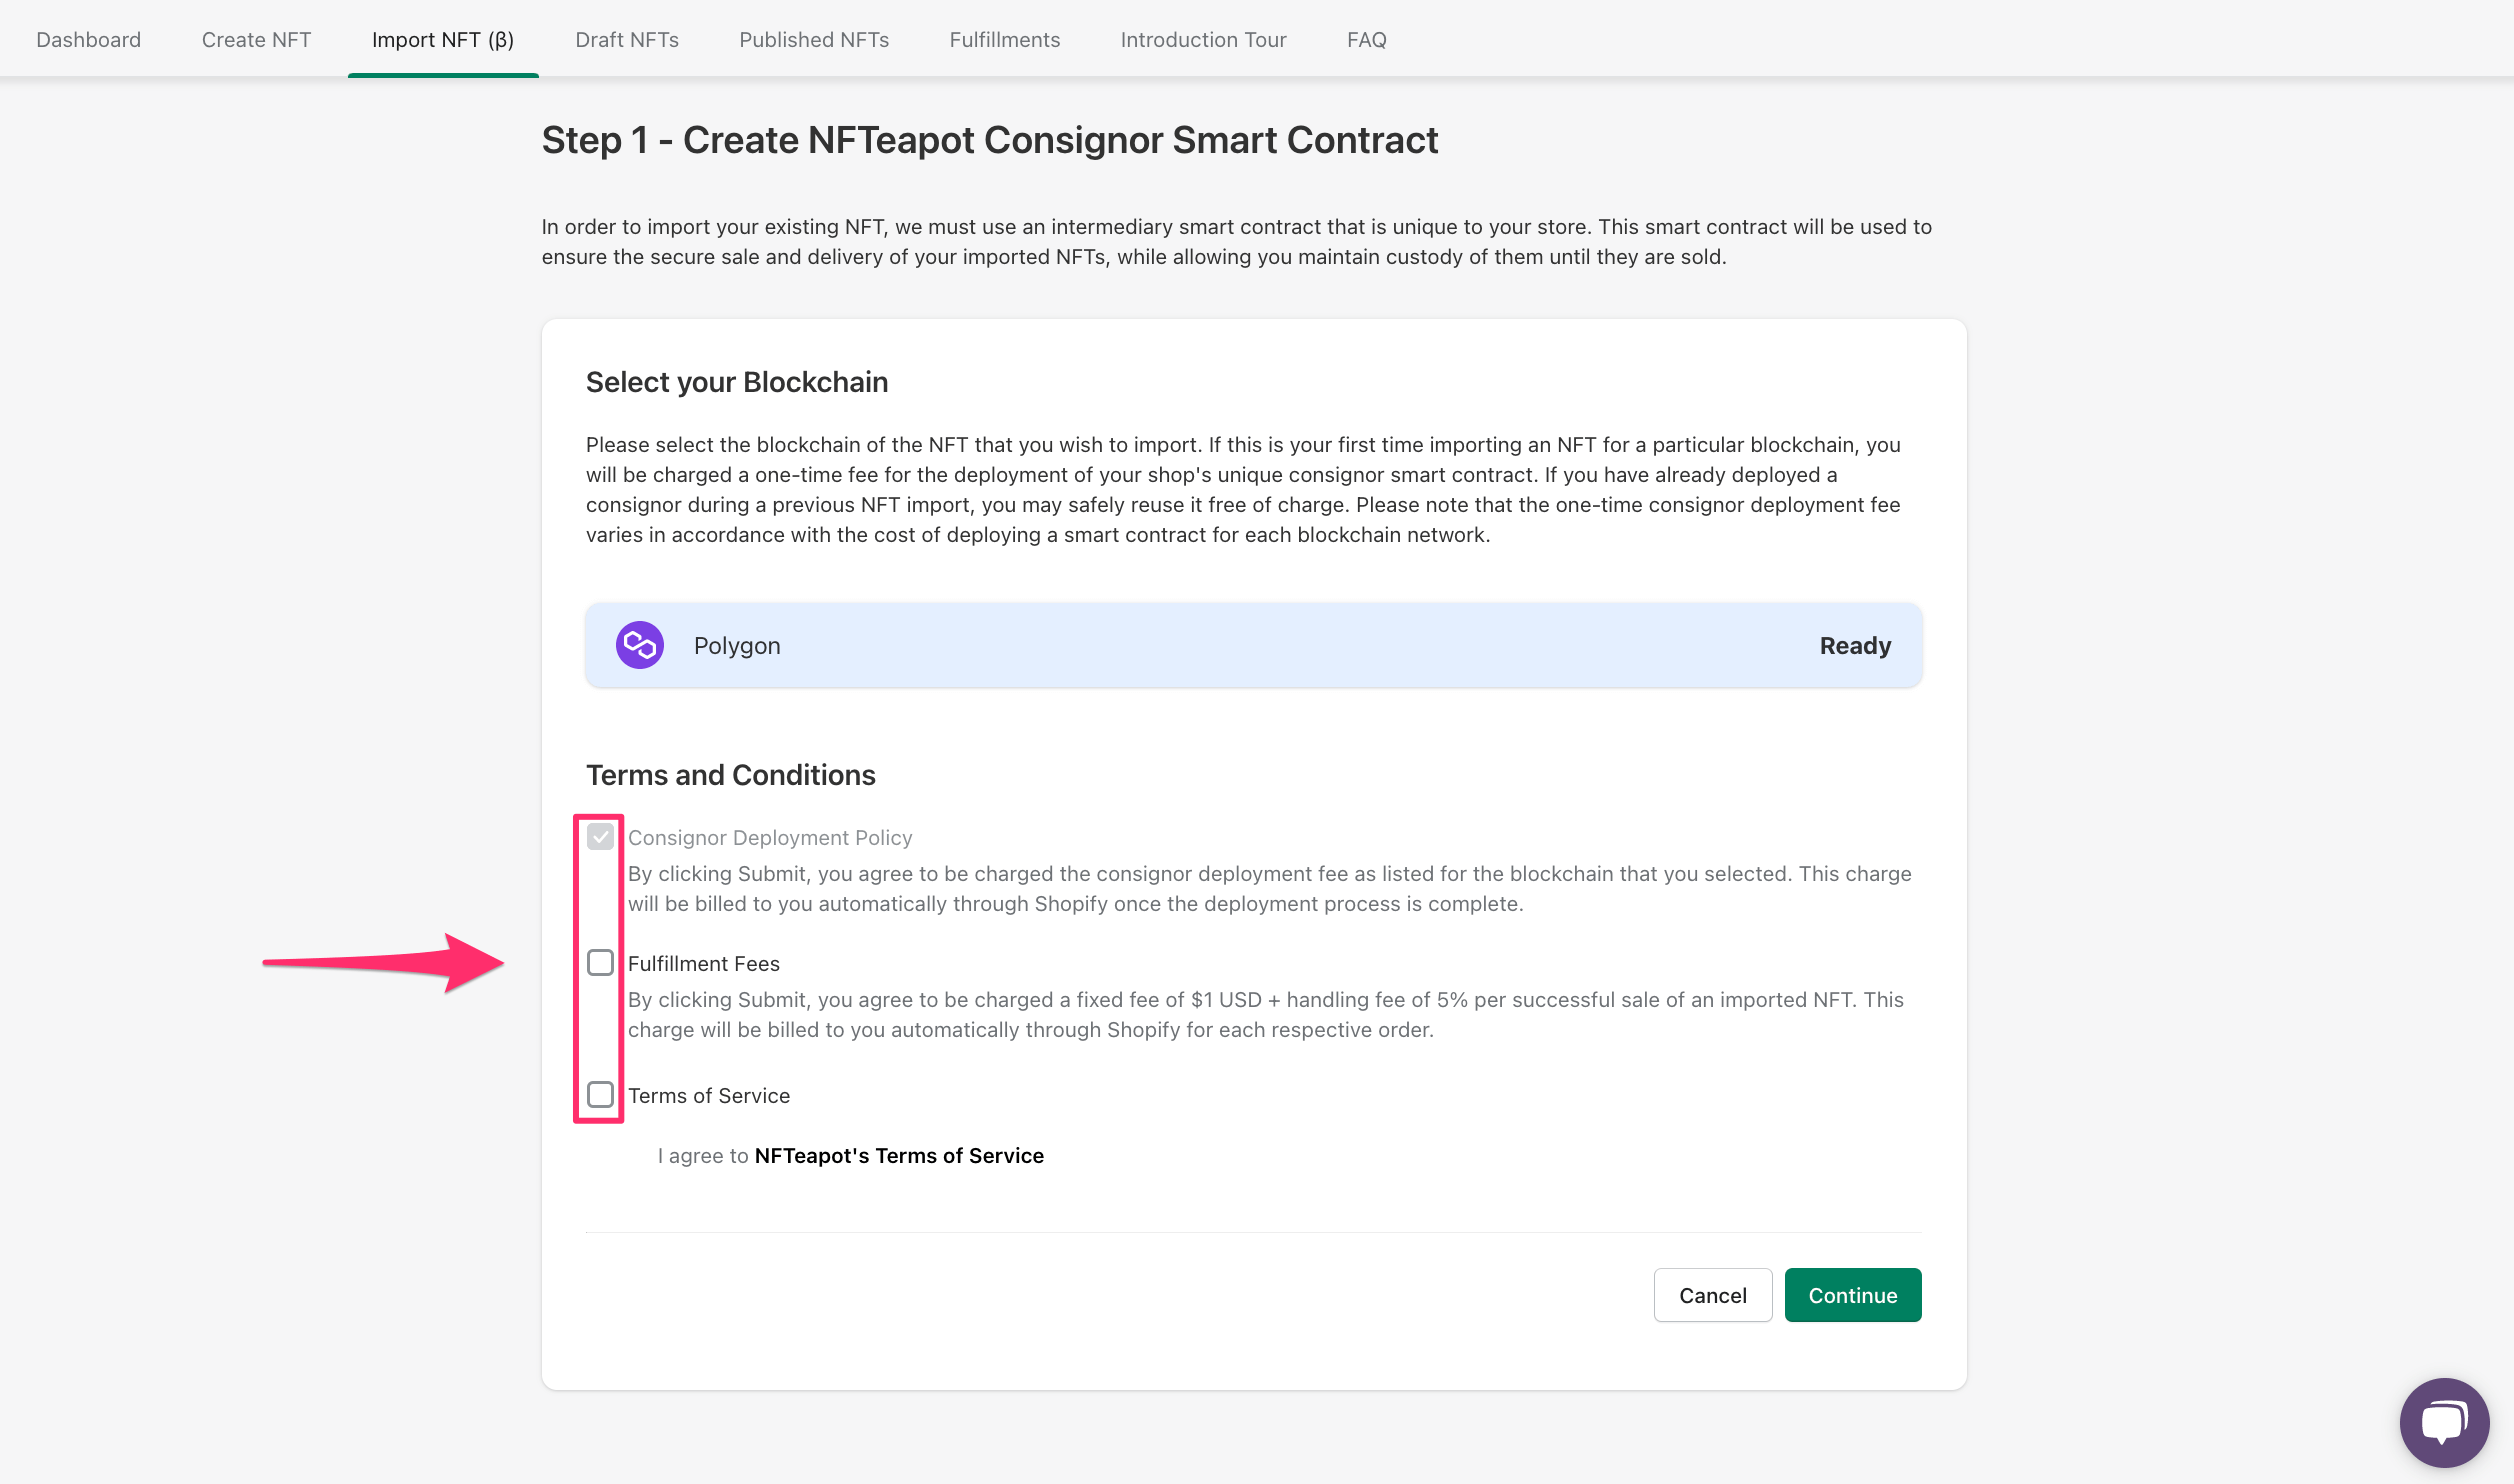The image size is (2514, 1484).
Task: Click the purple Polygon logo icon
Action: point(640,645)
